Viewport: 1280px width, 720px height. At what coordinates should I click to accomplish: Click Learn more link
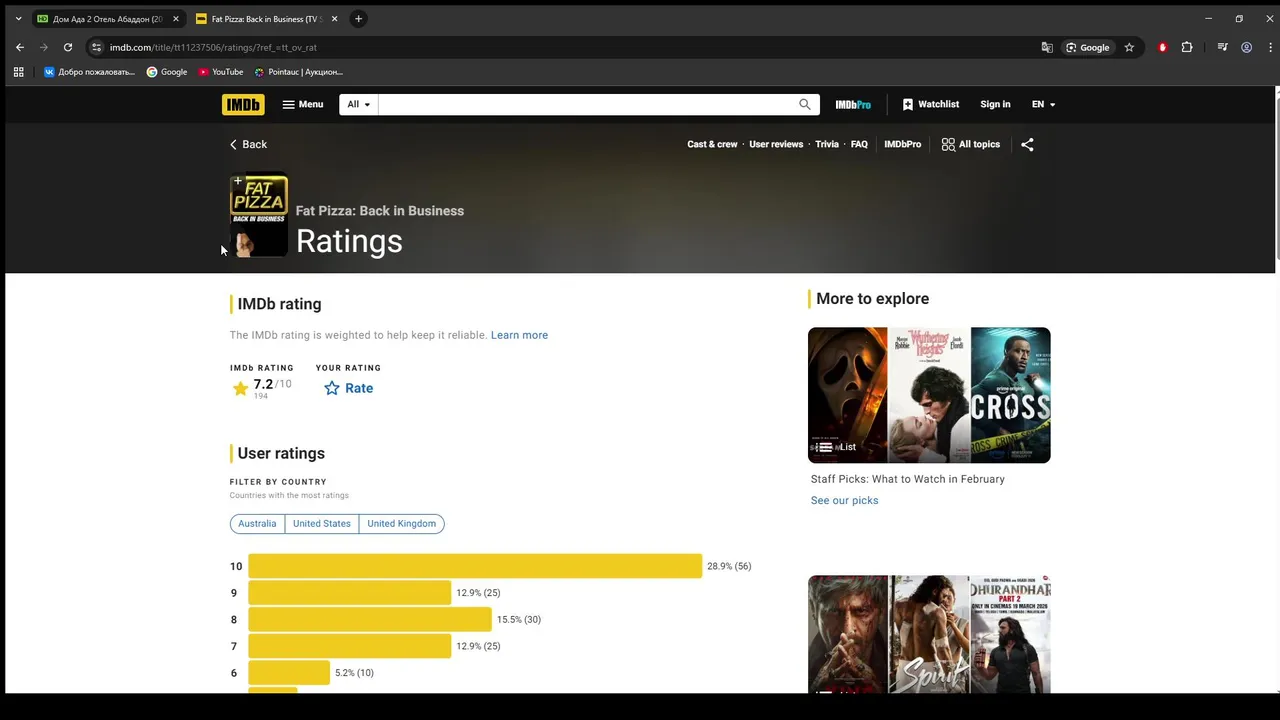tap(519, 335)
